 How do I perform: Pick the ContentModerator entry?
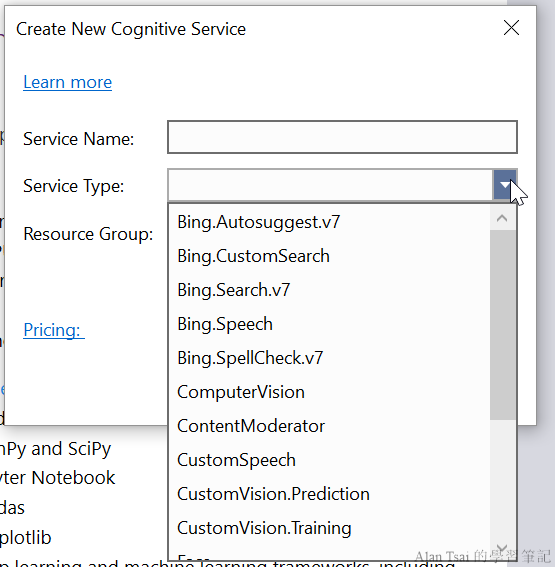pyautogui.click(x=329, y=426)
